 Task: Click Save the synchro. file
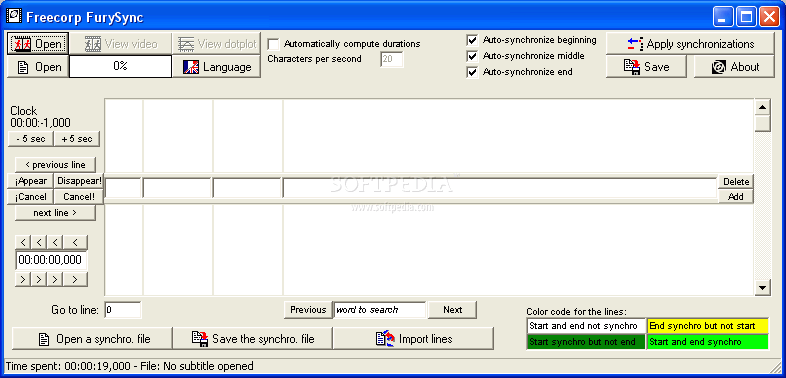253,339
